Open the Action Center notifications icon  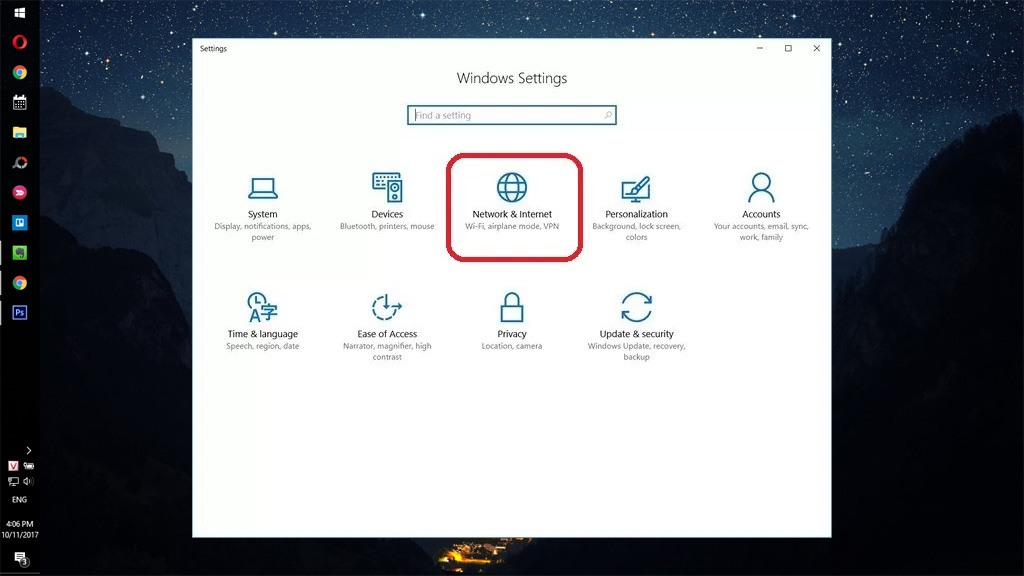pyautogui.click(x=20, y=559)
